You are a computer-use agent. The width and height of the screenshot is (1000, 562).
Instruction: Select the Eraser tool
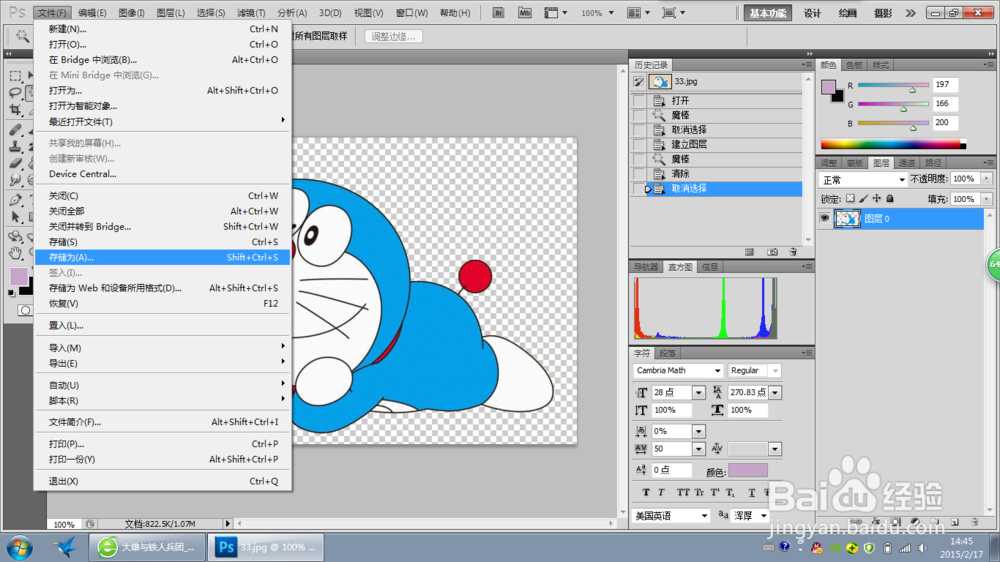coord(15,164)
